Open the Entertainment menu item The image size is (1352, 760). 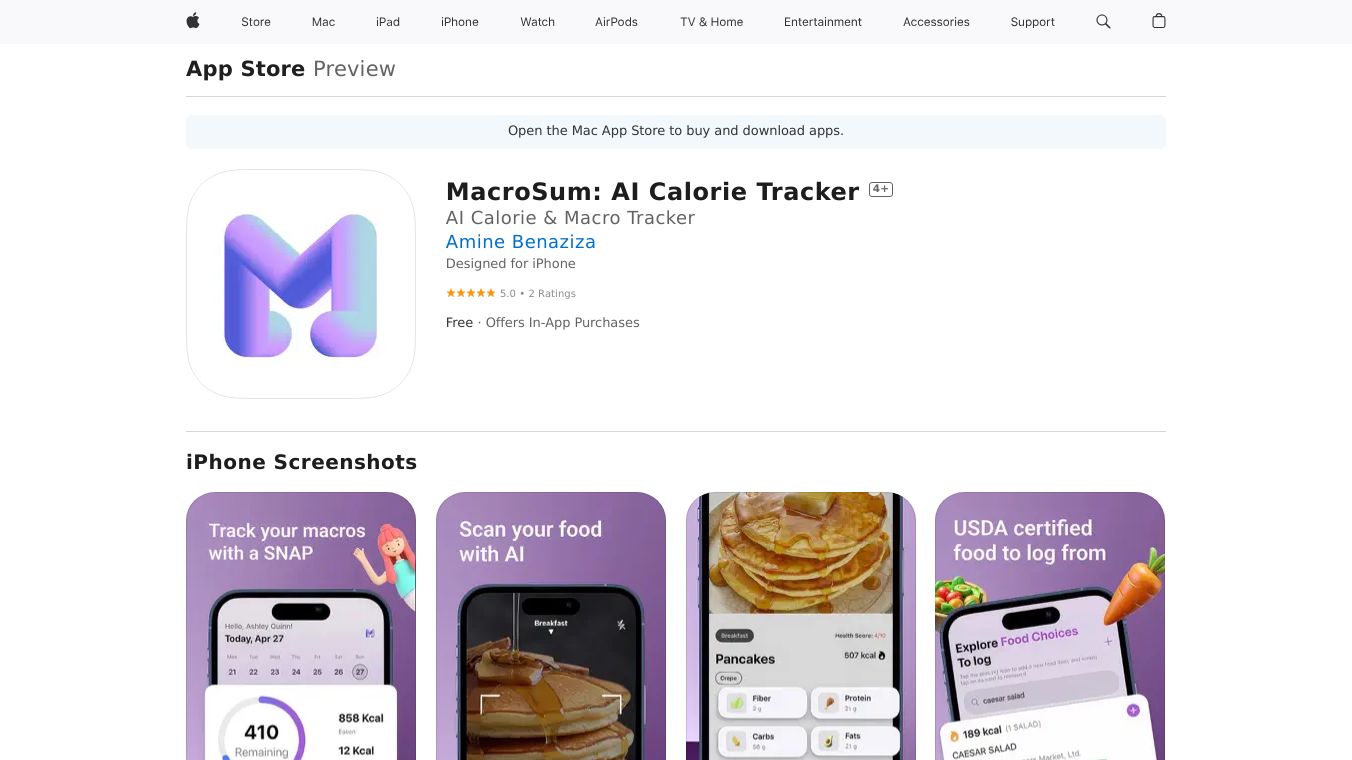[x=823, y=22]
